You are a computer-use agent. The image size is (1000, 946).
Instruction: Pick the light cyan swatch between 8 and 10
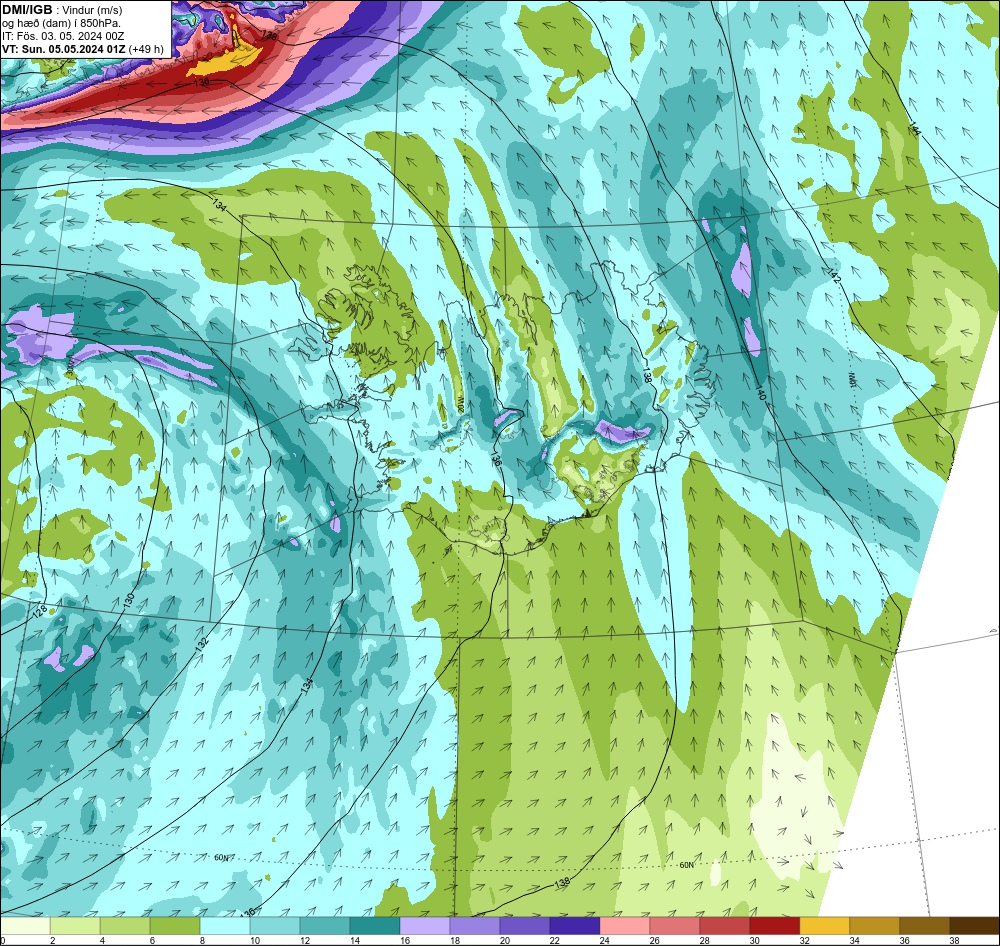(225, 926)
